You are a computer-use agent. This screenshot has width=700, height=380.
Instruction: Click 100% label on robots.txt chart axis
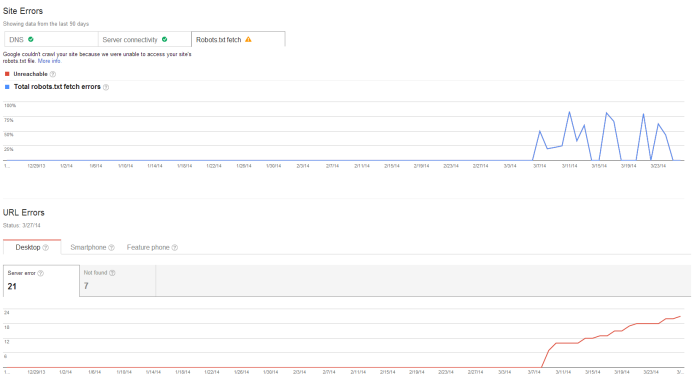[x=10, y=105]
